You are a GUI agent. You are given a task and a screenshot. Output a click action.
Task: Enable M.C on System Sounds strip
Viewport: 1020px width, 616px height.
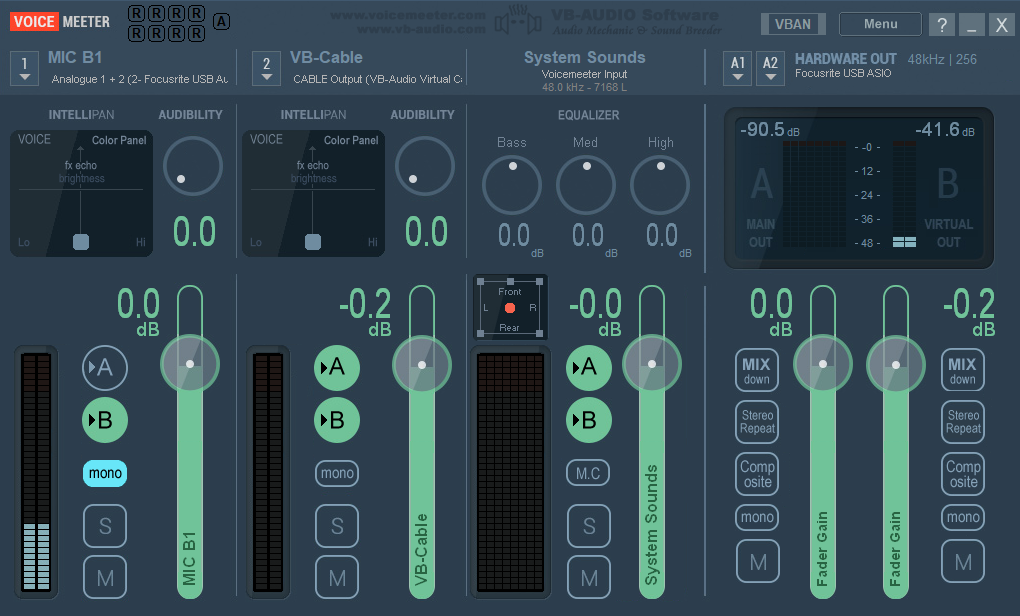pos(588,473)
